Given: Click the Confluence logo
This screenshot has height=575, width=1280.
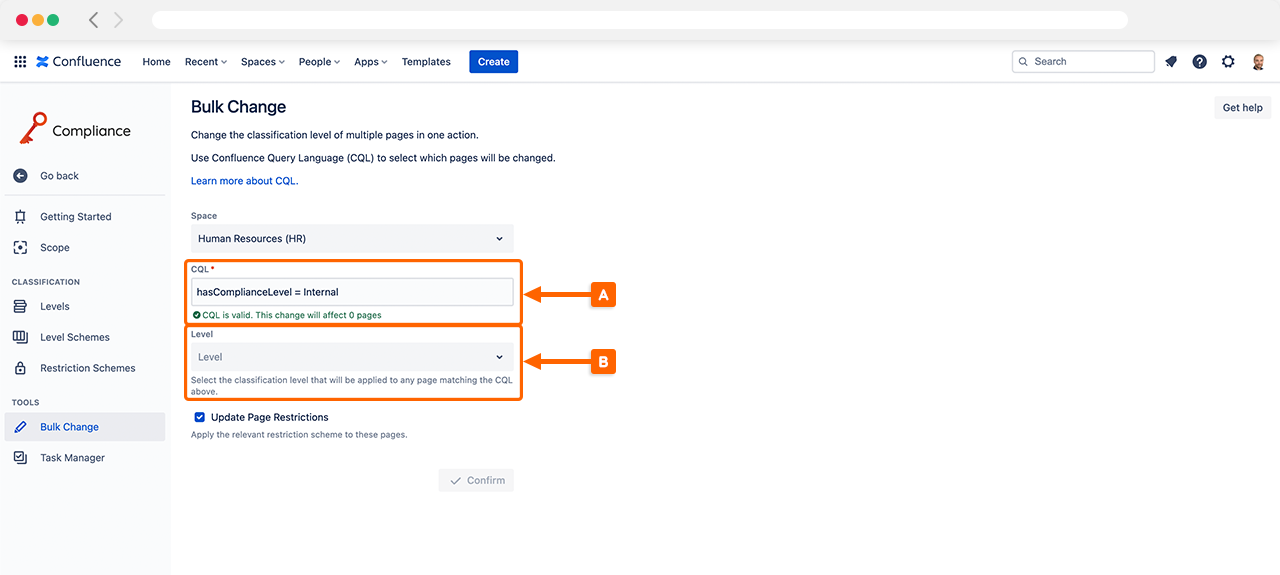Looking at the screenshot, I should point(78,62).
